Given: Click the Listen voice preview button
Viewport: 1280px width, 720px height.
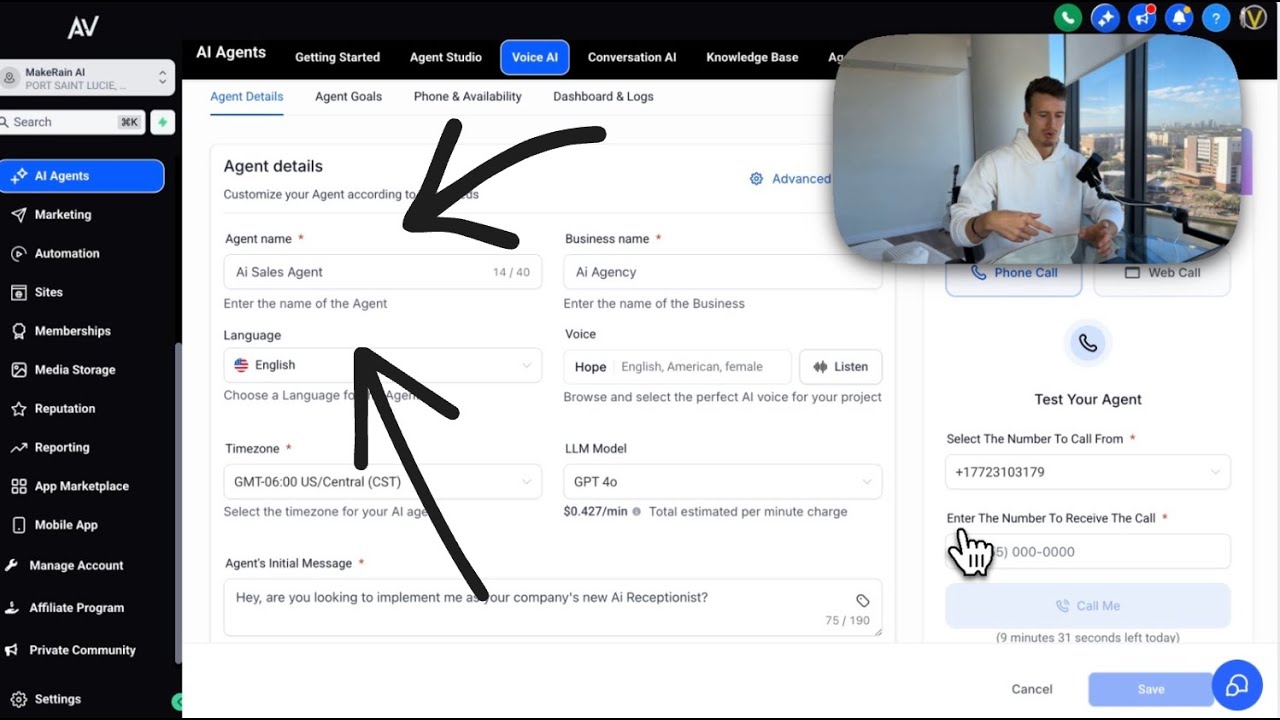Looking at the screenshot, I should pos(841,367).
